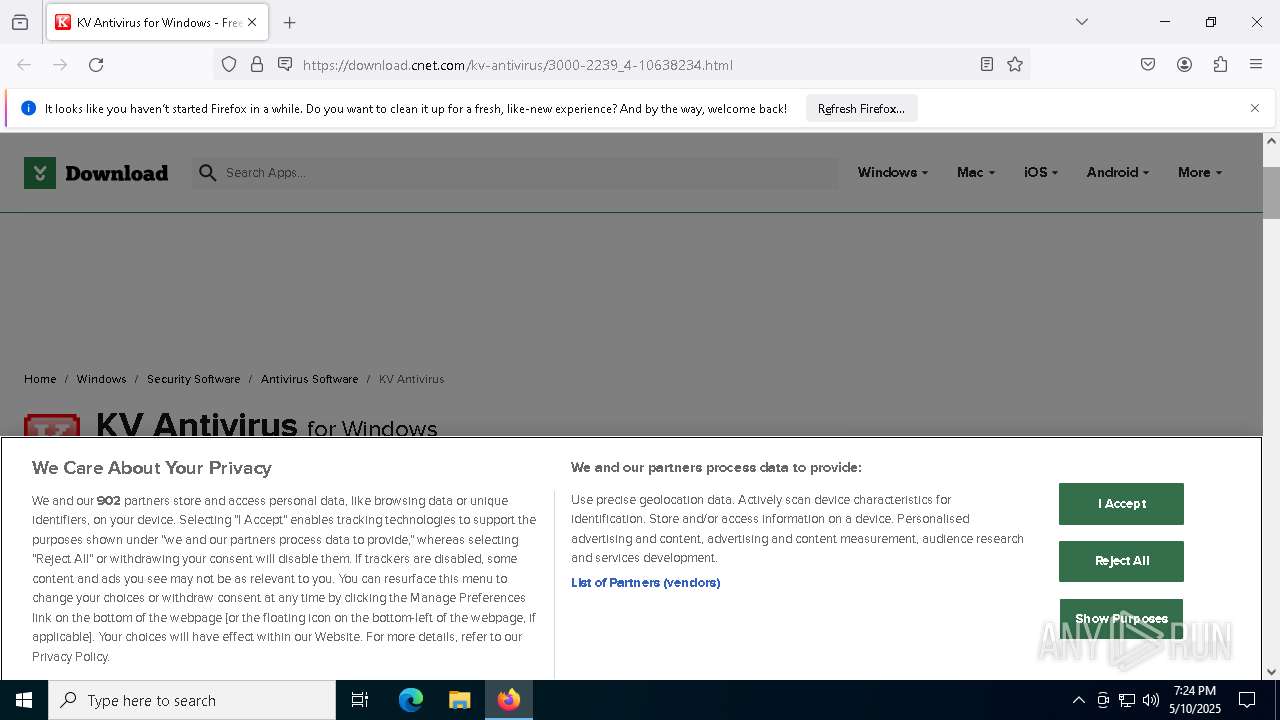The image size is (1280, 720).
Task: Click taskbar Type here to search box
Action: pos(192,700)
